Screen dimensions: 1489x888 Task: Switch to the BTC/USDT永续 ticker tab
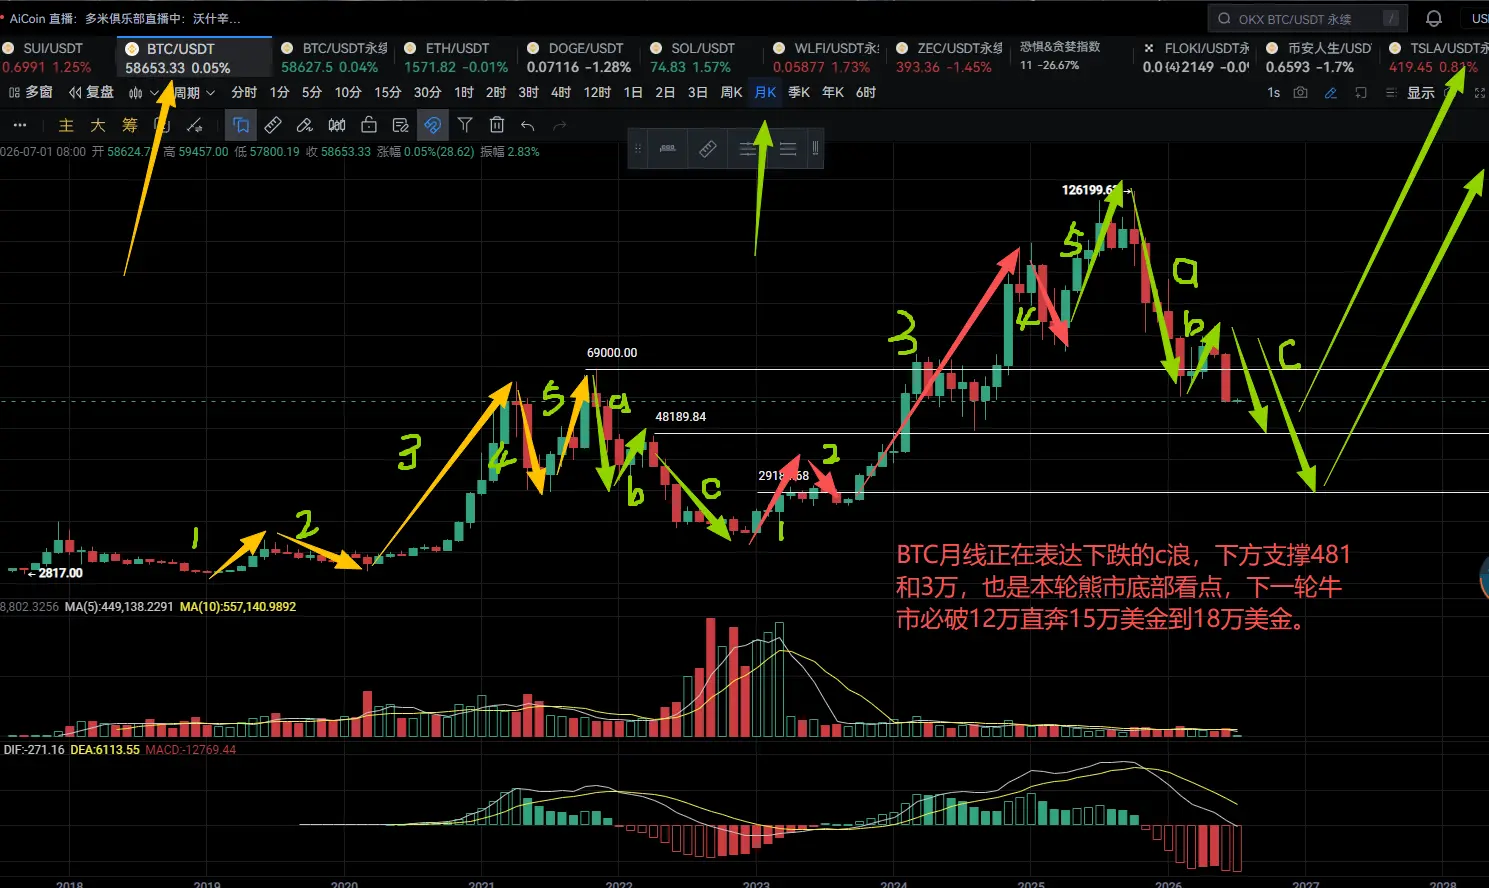tap(334, 57)
